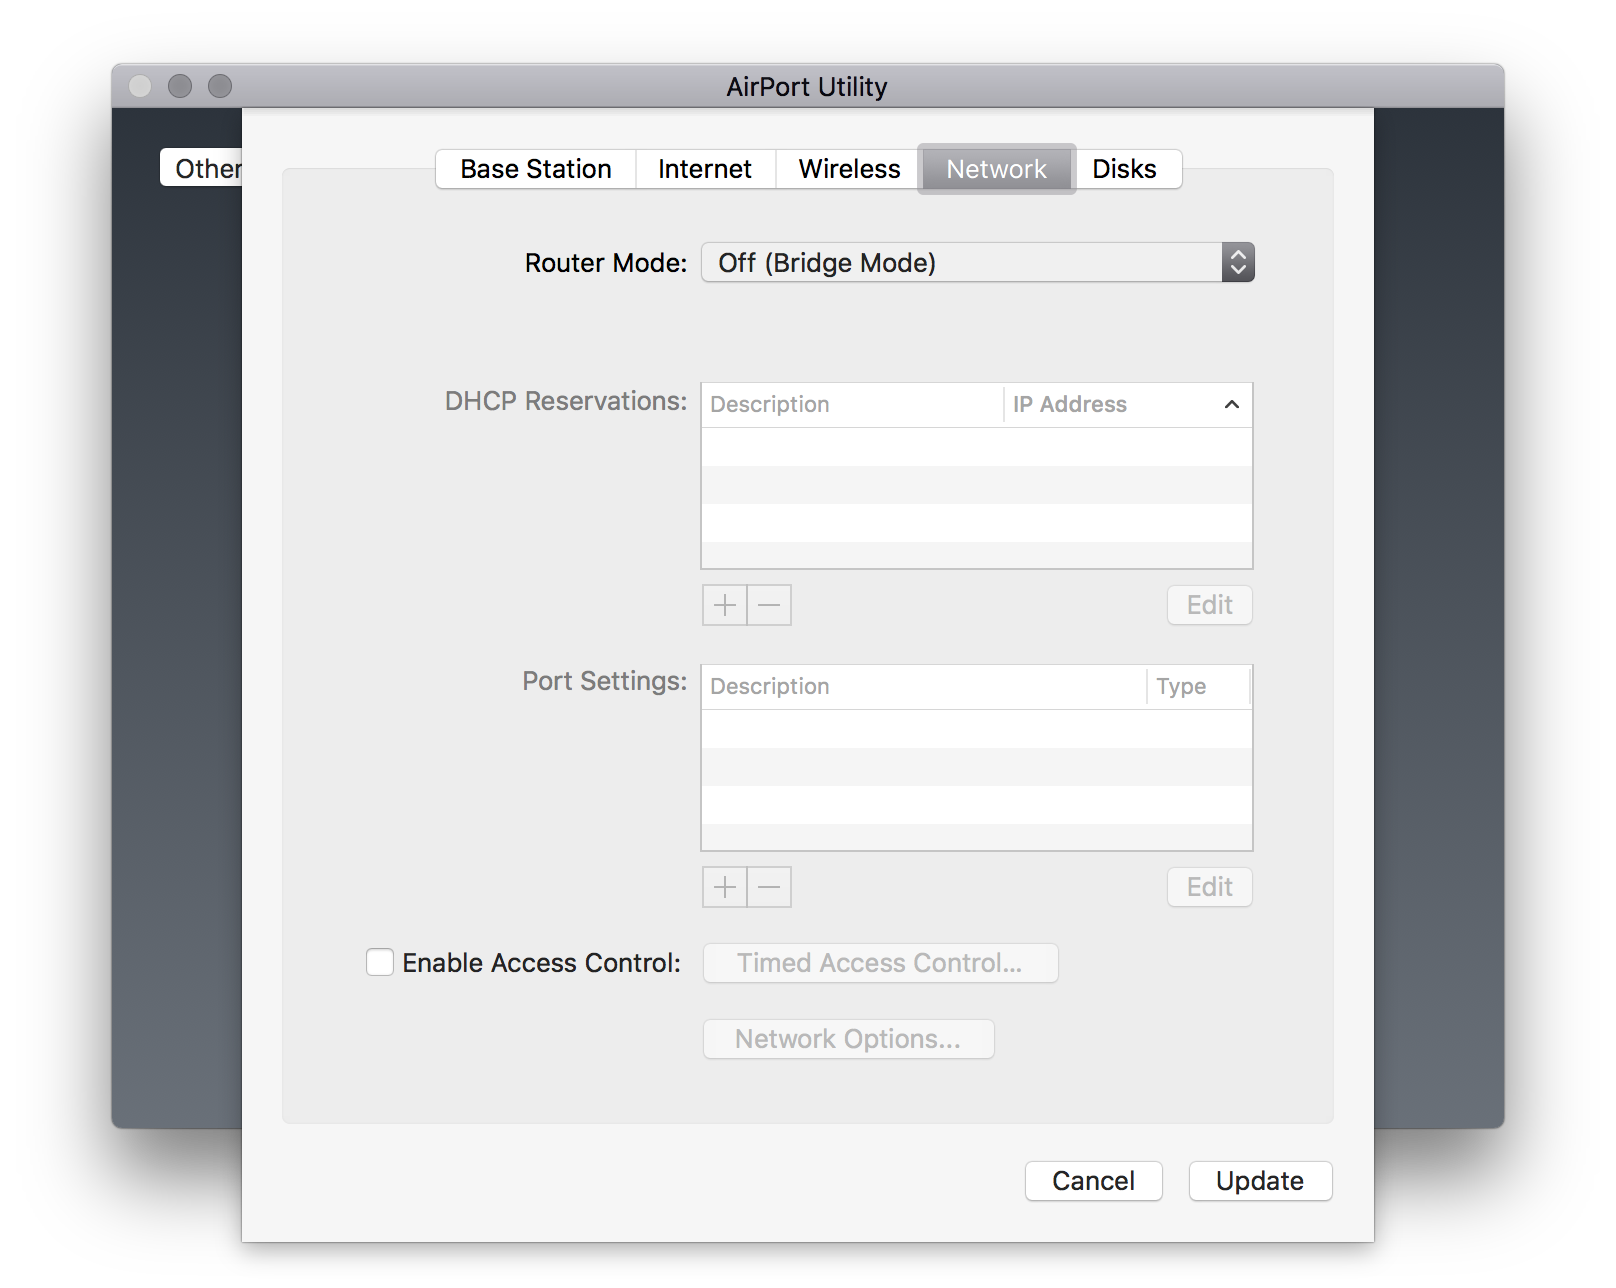Click Port Settings Type column header
The width and height of the screenshot is (1616, 1288).
click(x=1199, y=687)
